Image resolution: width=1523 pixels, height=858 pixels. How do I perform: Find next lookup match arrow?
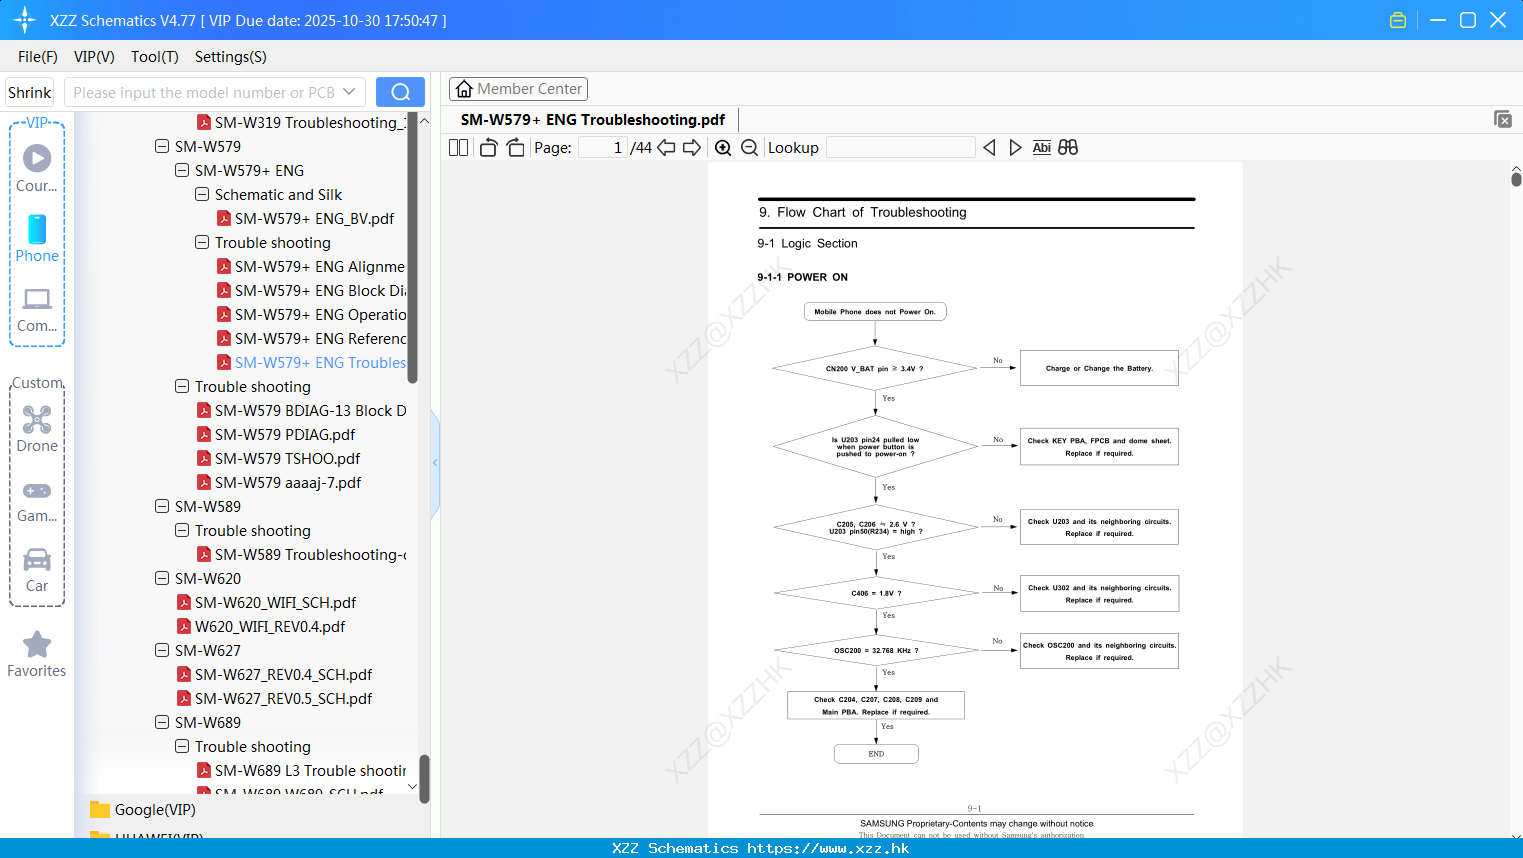click(1015, 148)
